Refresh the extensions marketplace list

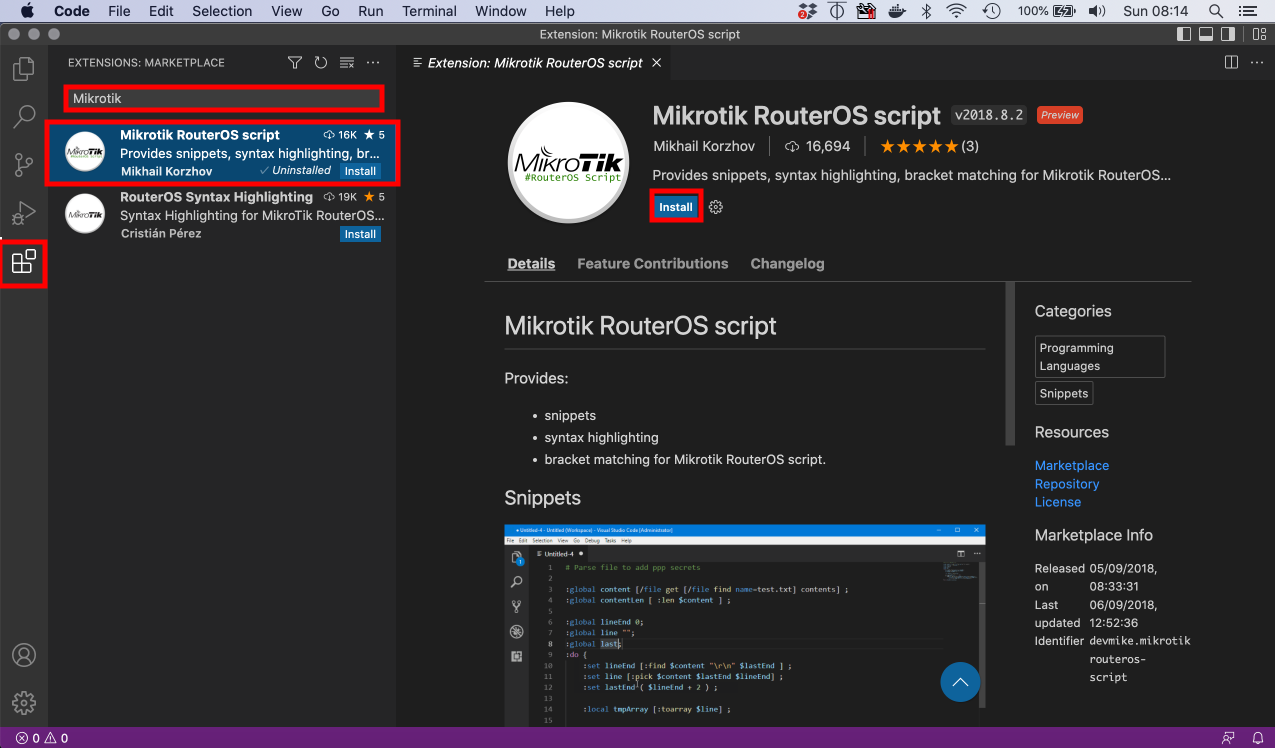tap(321, 63)
